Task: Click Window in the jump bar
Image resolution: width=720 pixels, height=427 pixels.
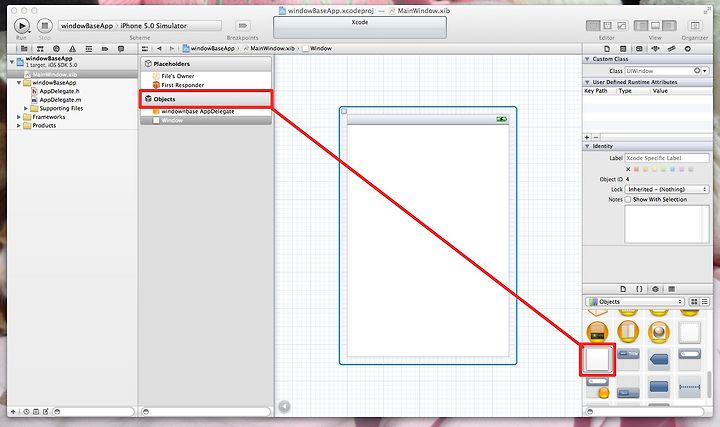Action: 317,48
